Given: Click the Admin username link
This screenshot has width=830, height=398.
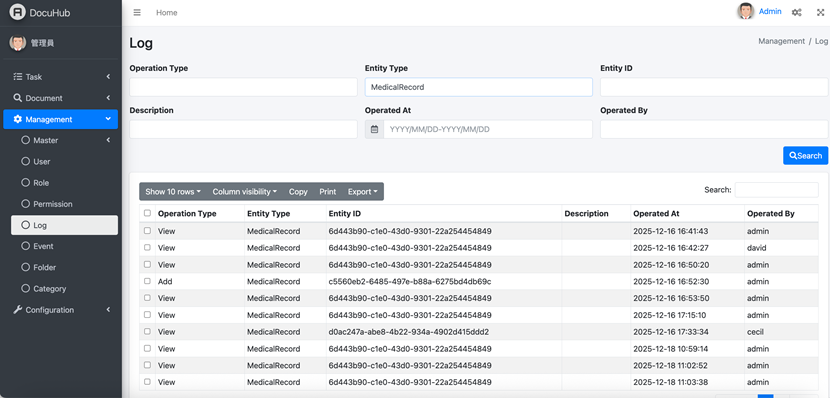Looking at the screenshot, I should [770, 11].
